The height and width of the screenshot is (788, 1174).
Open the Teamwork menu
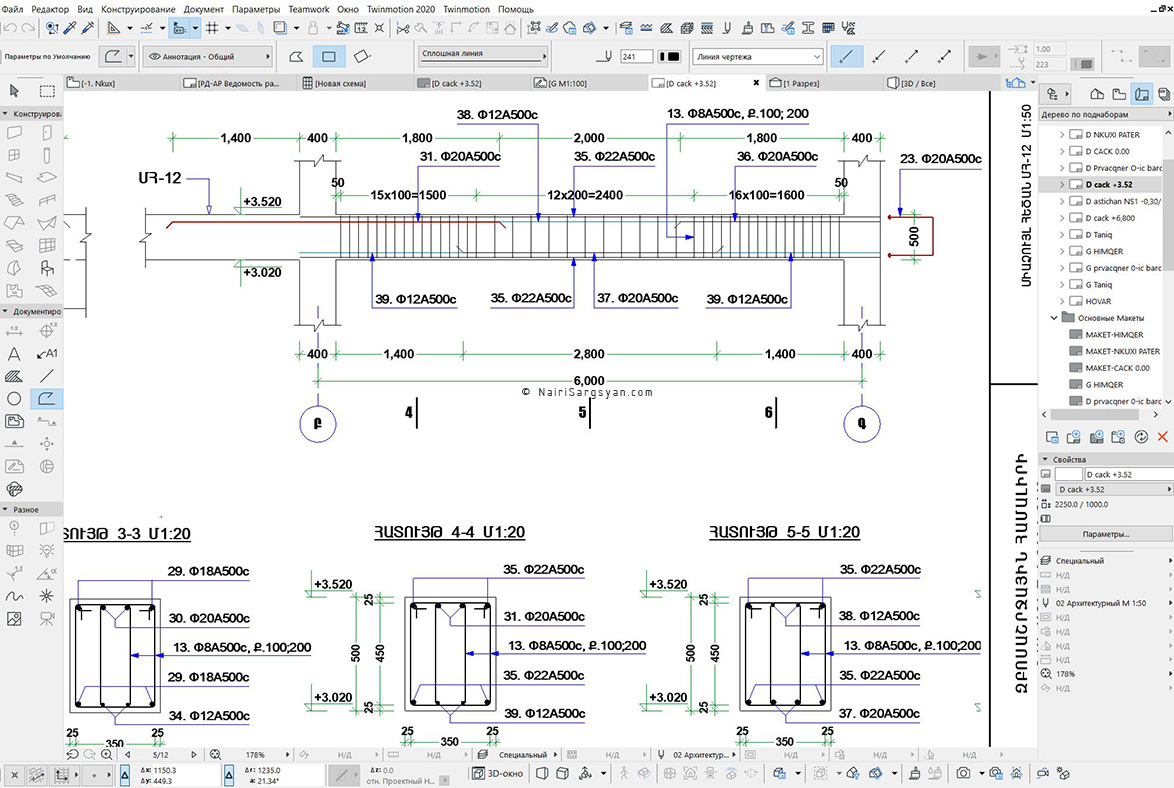point(308,9)
